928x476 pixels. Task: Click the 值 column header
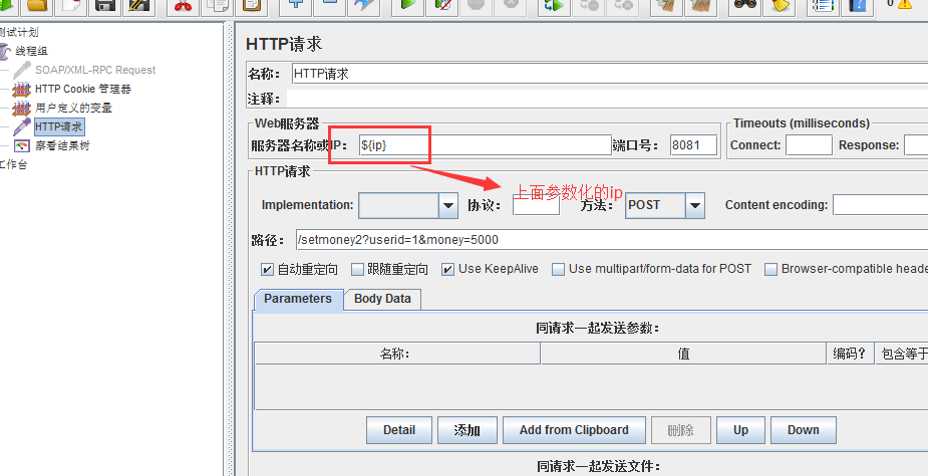point(684,353)
